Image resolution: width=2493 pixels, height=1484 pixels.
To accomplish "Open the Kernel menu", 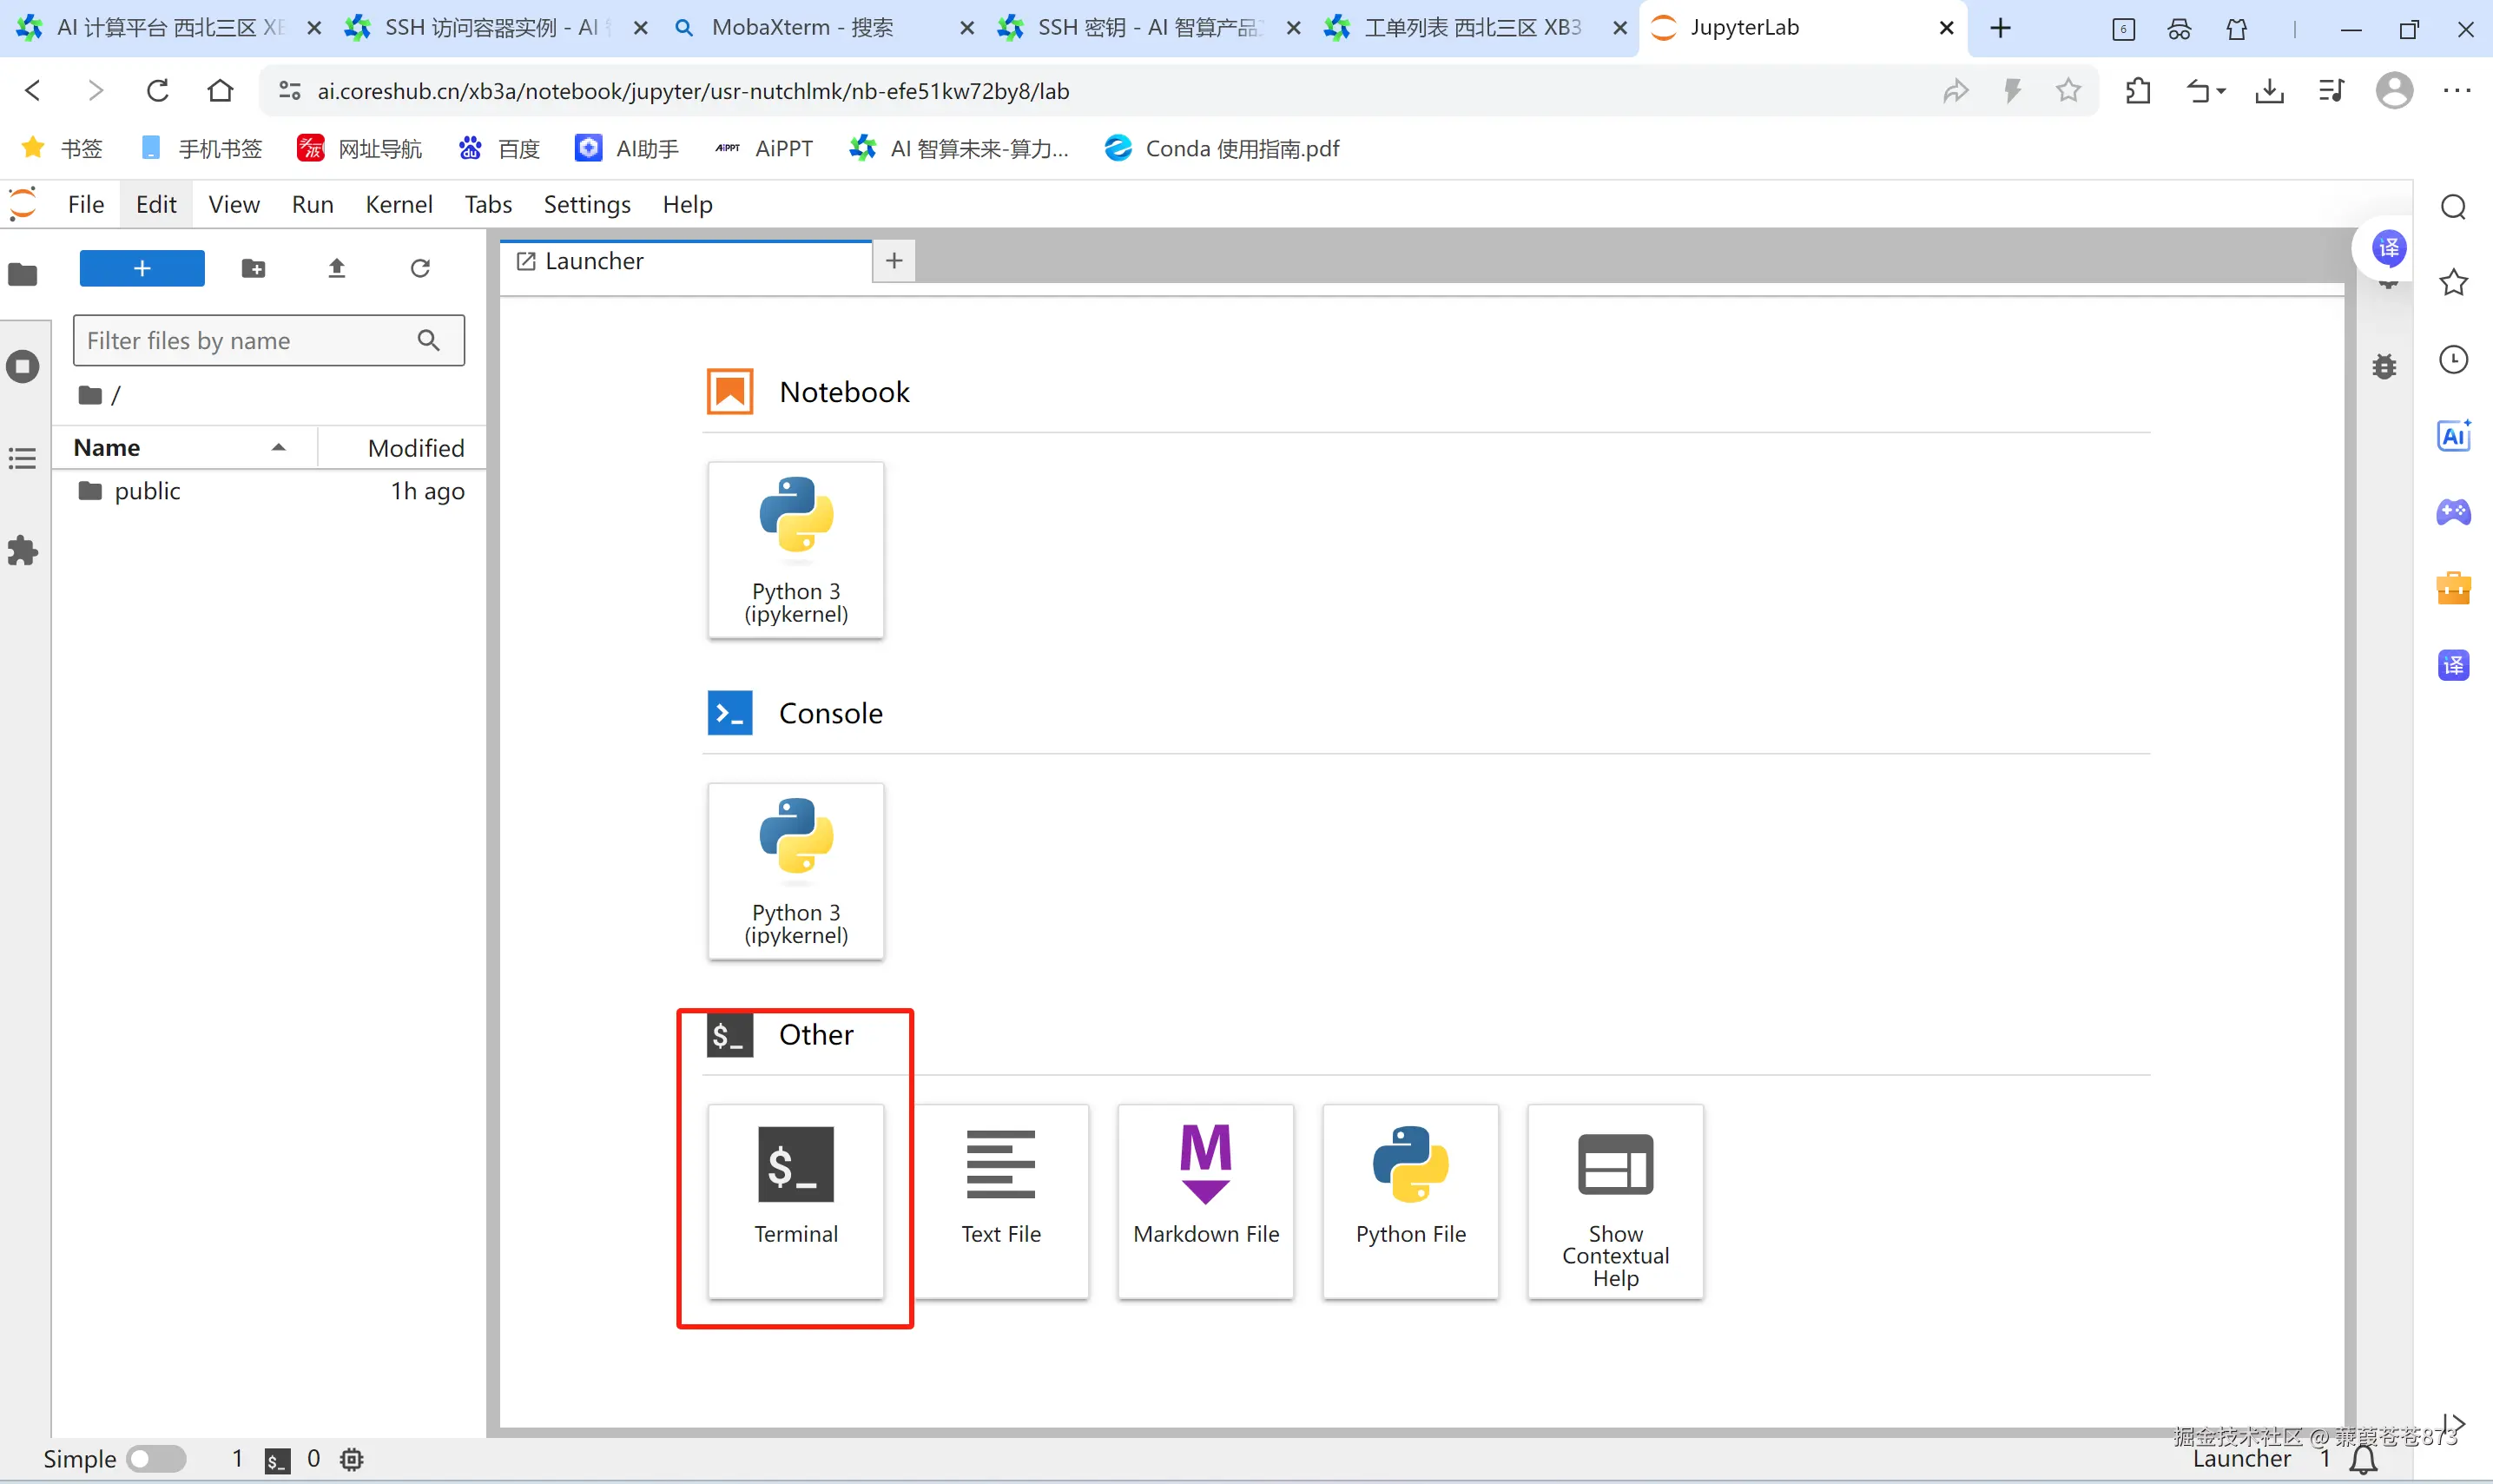I will tap(398, 204).
